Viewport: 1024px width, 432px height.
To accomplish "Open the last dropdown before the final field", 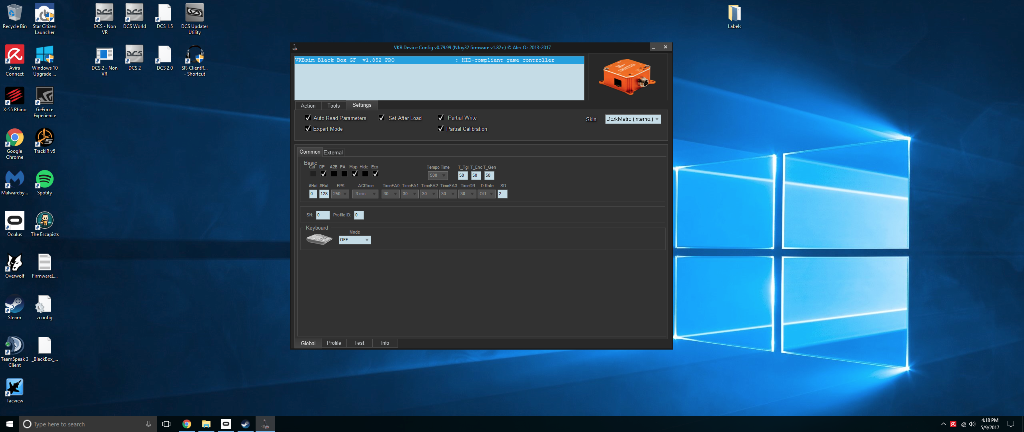I will click(x=487, y=194).
